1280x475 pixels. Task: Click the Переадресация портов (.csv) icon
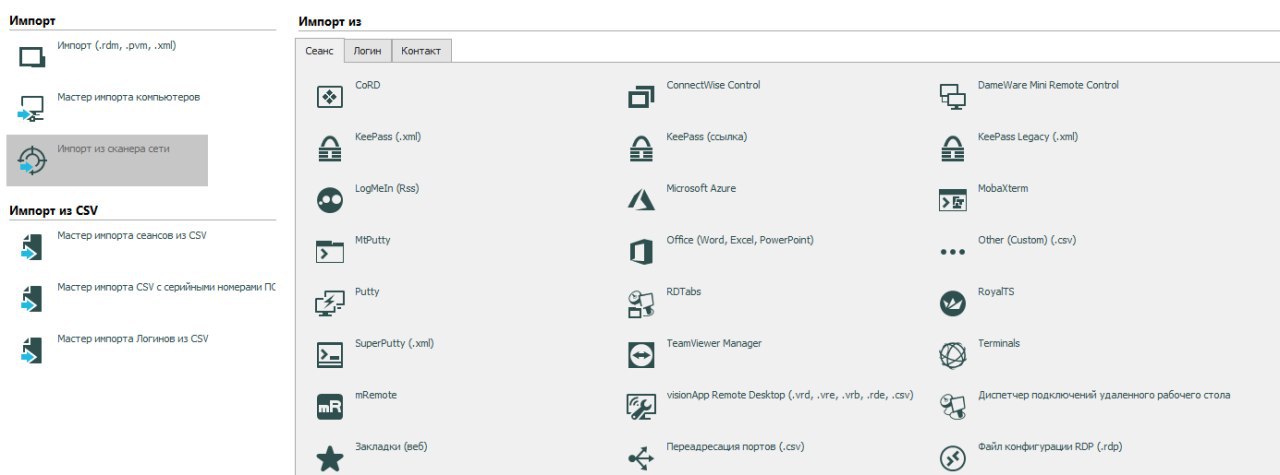click(640, 458)
